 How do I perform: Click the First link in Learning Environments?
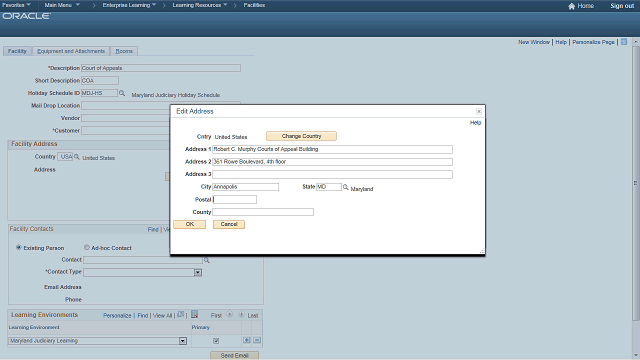coord(216,316)
